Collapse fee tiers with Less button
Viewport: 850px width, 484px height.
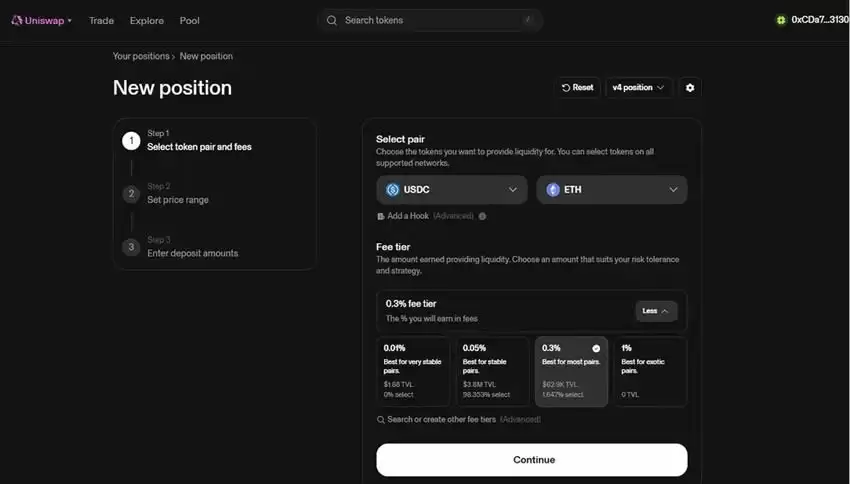pyautogui.click(x=656, y=311)
